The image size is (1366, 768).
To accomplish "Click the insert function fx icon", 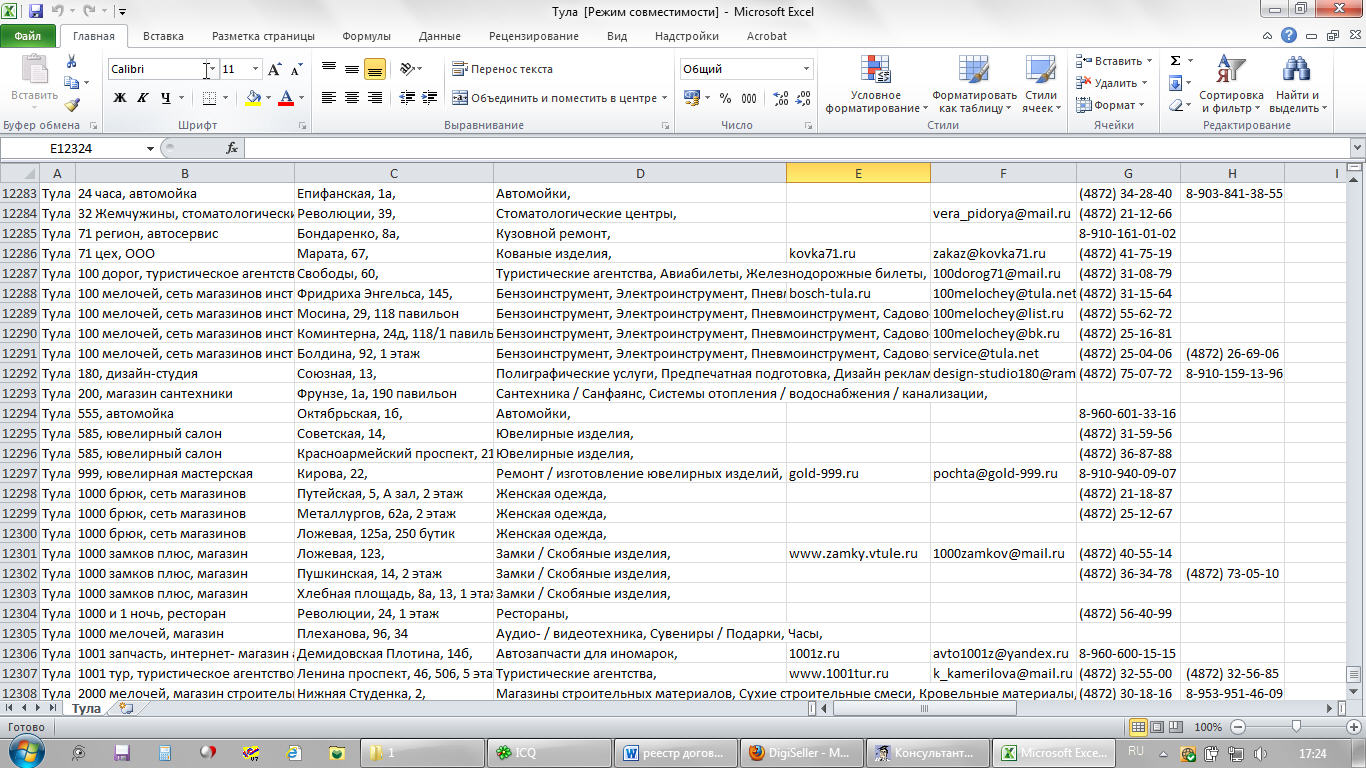I will (232, 148).
